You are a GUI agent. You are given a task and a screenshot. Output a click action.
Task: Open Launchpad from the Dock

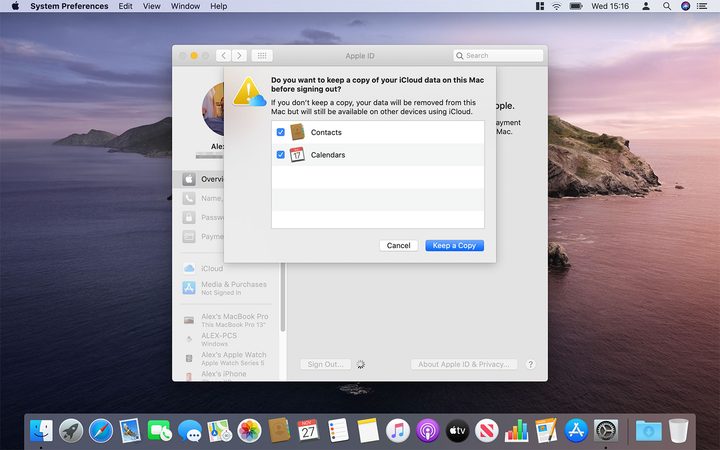pos(71,431)
